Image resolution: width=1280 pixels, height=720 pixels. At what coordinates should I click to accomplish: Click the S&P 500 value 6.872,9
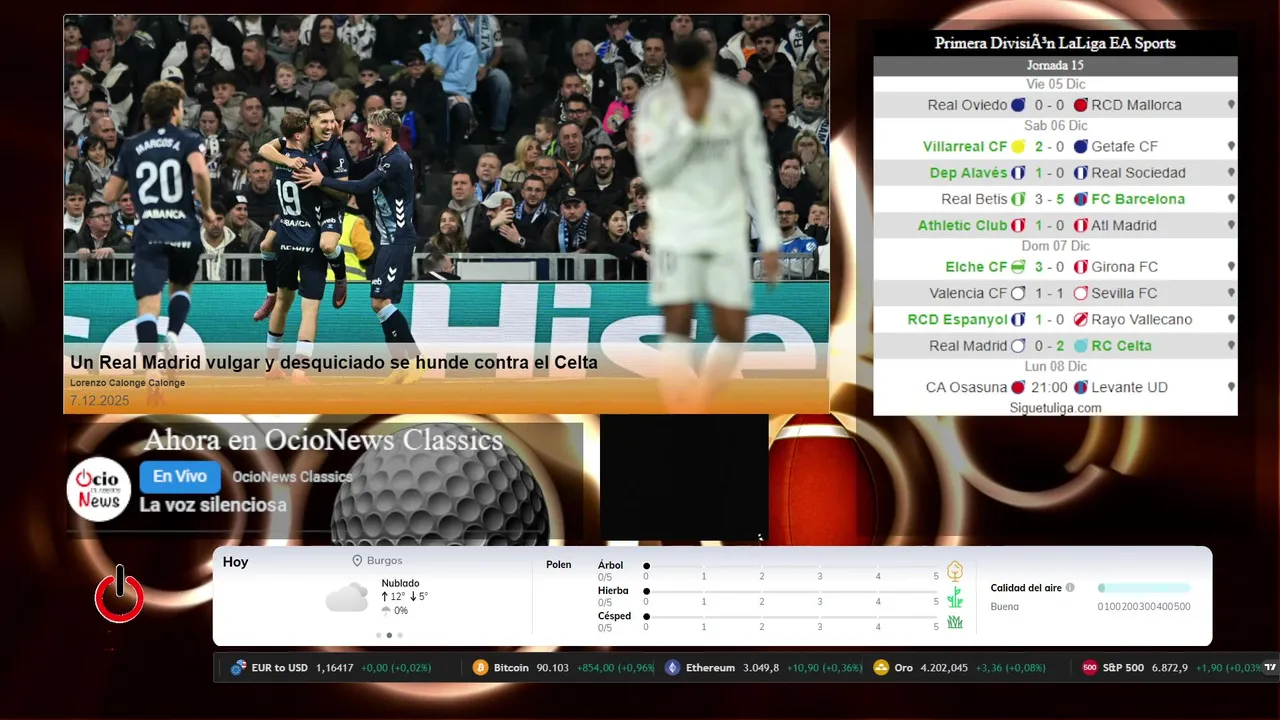click(1170, 667)
